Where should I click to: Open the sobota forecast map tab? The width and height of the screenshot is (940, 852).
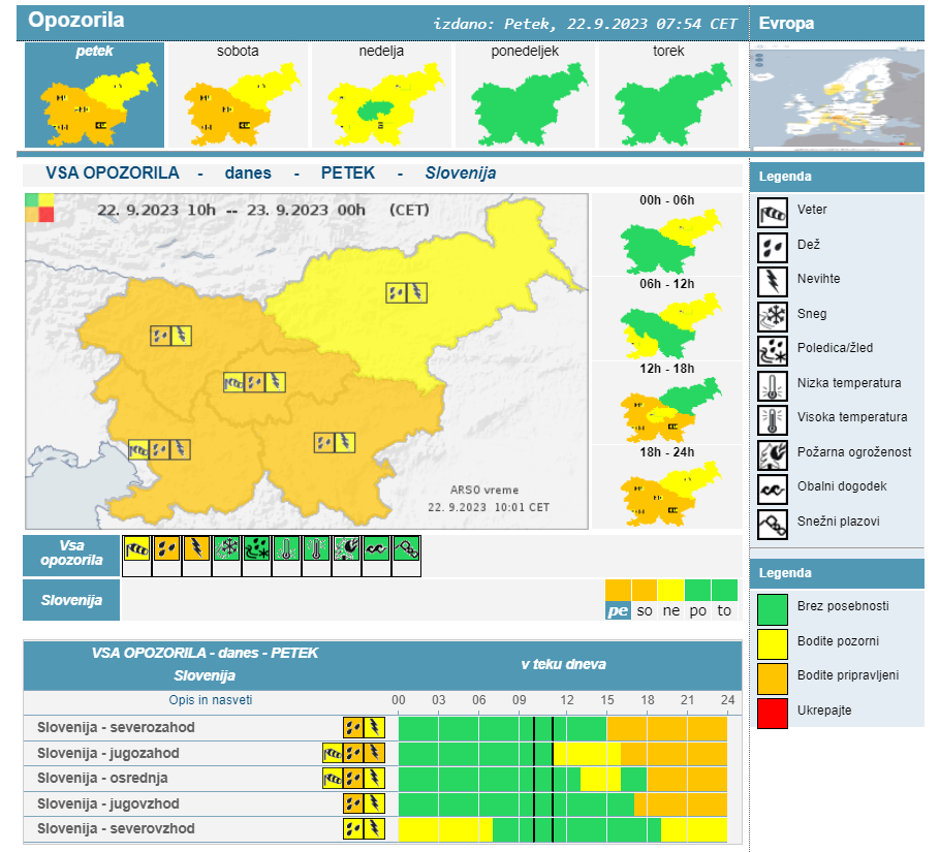pos(238,97)
